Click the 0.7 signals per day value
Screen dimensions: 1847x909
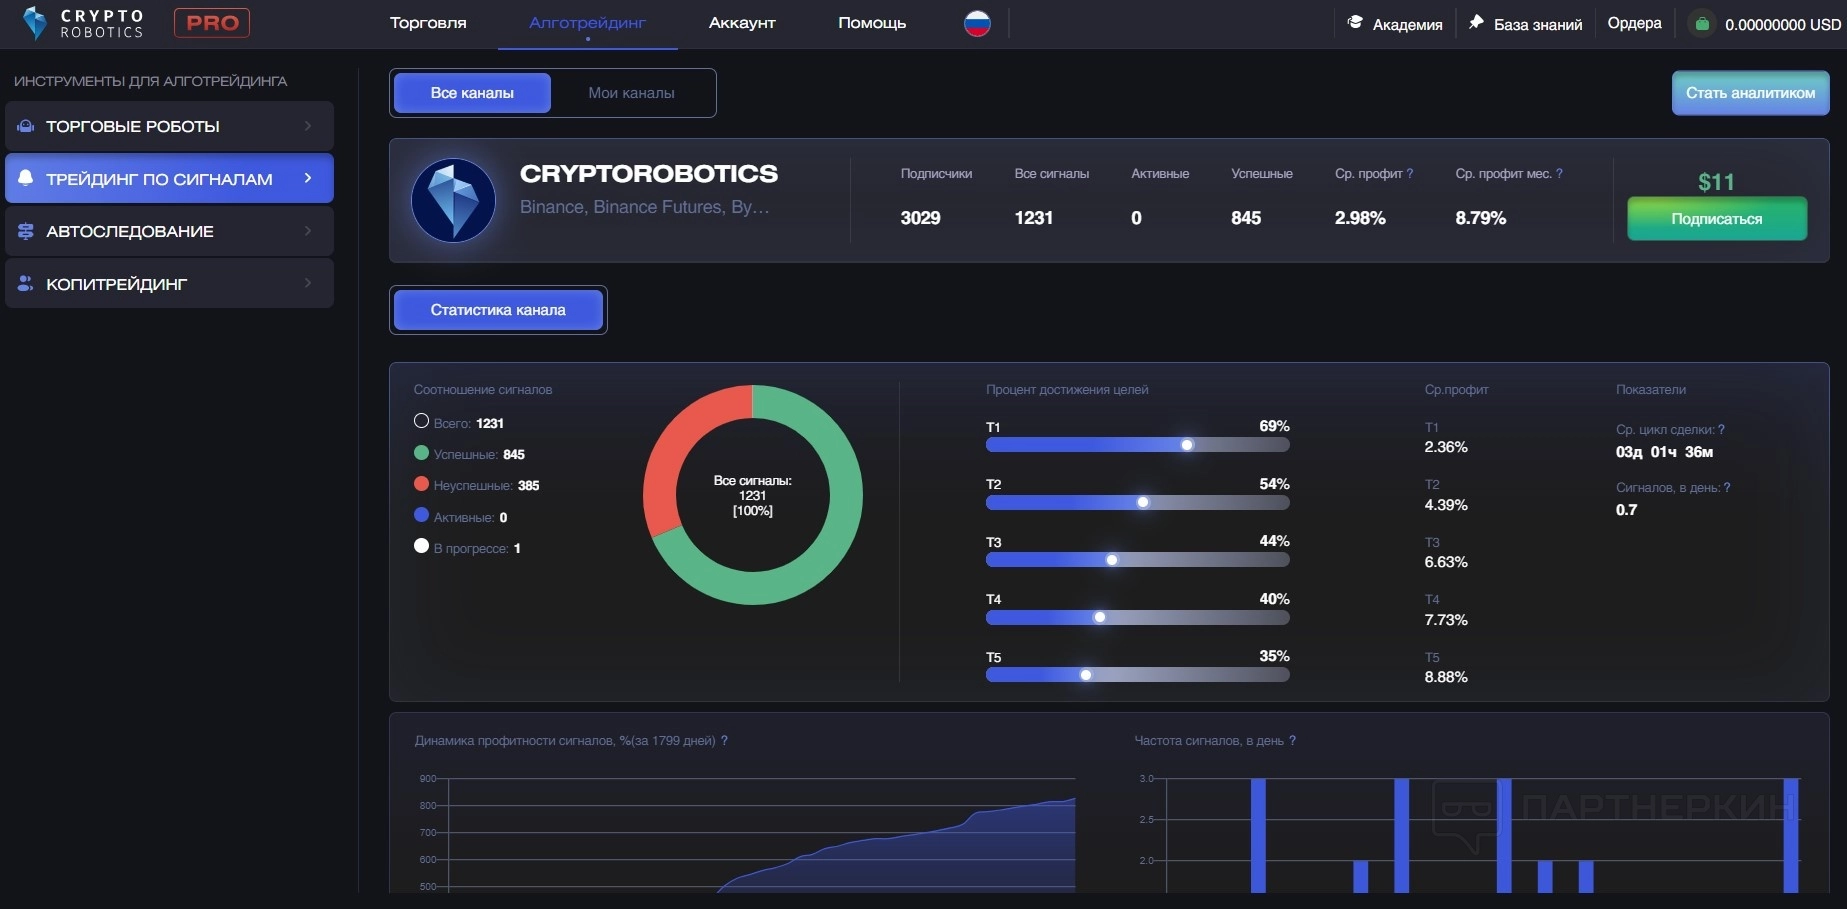pos(1627,510)
